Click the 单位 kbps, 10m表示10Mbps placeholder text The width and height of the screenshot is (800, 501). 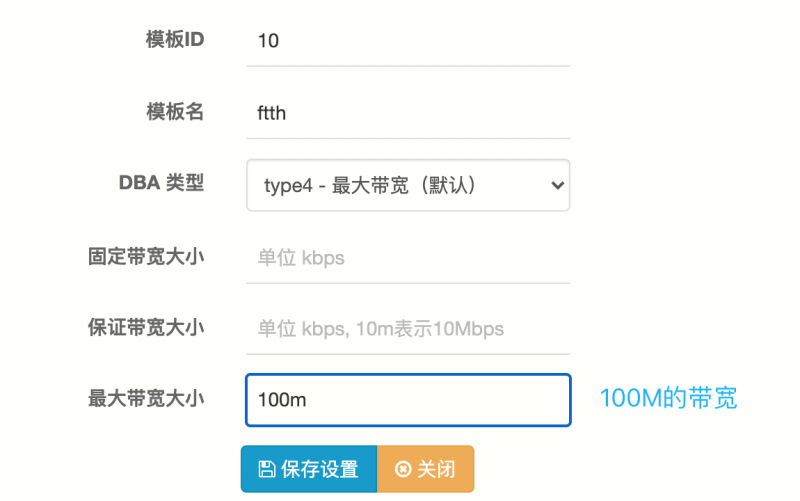tap(381, 329)
